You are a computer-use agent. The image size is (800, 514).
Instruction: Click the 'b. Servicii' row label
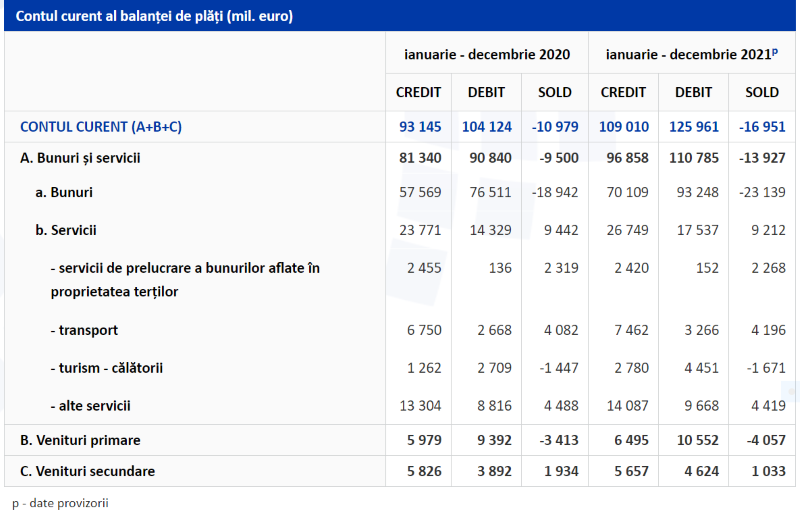(66, 230)
